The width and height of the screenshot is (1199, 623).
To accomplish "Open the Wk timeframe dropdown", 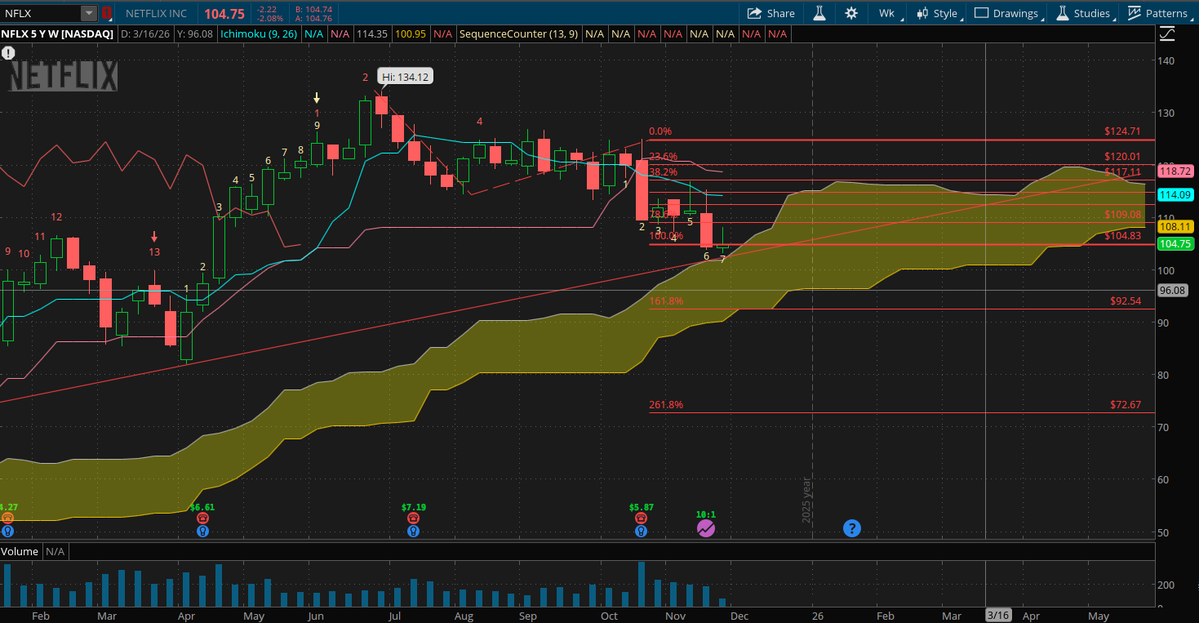I will click(x=887, y=13).
